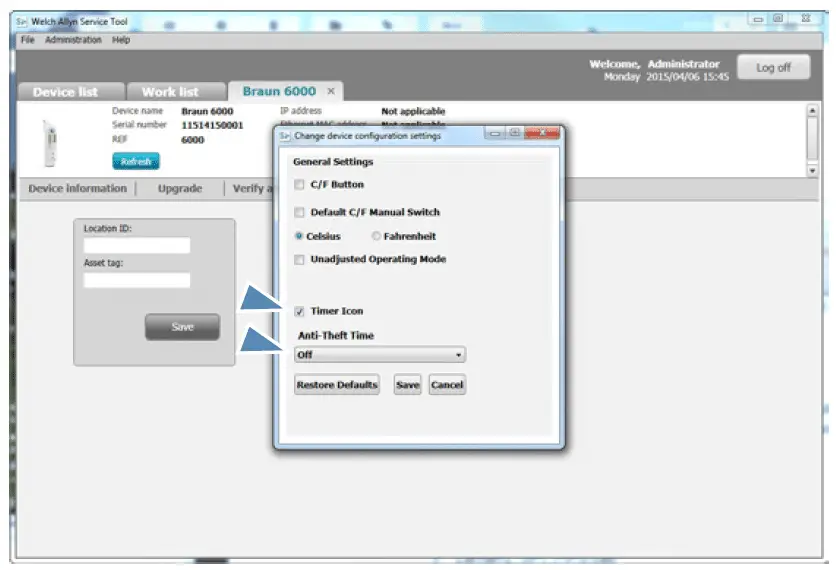Click the device header scrollbar down arrow

[x=812, y=171]
